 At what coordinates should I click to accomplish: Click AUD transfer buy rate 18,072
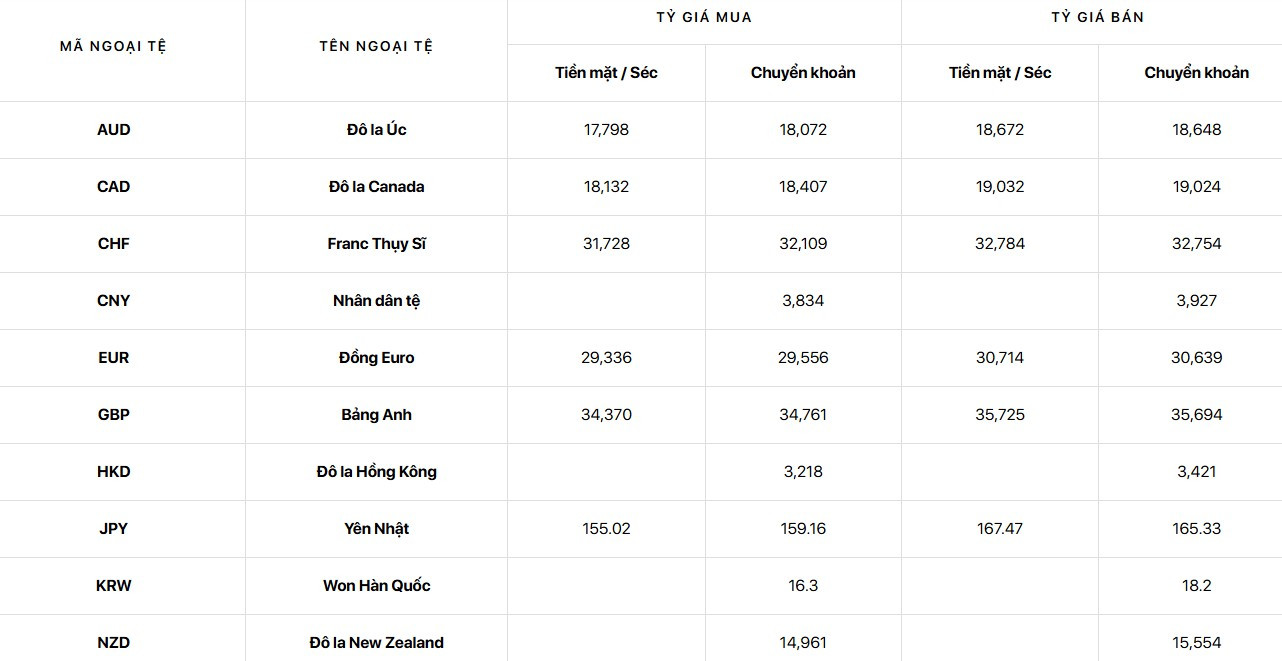[x=803, y=130]
